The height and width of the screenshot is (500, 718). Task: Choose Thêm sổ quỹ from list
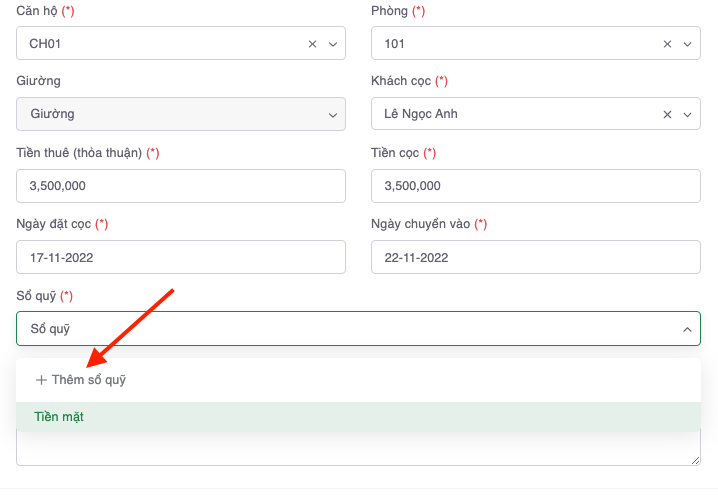click(88, 380)
